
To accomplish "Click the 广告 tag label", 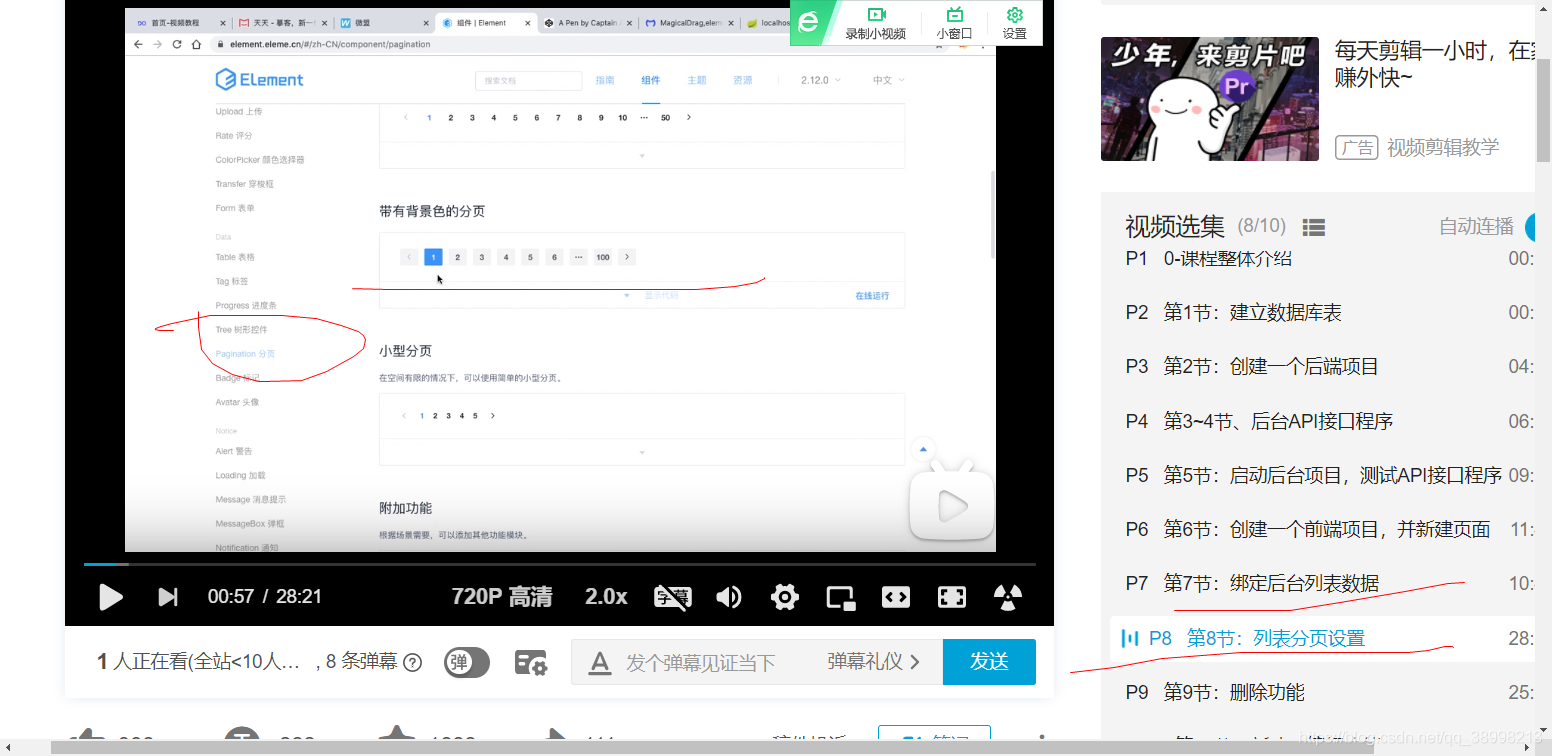I will (x=1356, y=148).
